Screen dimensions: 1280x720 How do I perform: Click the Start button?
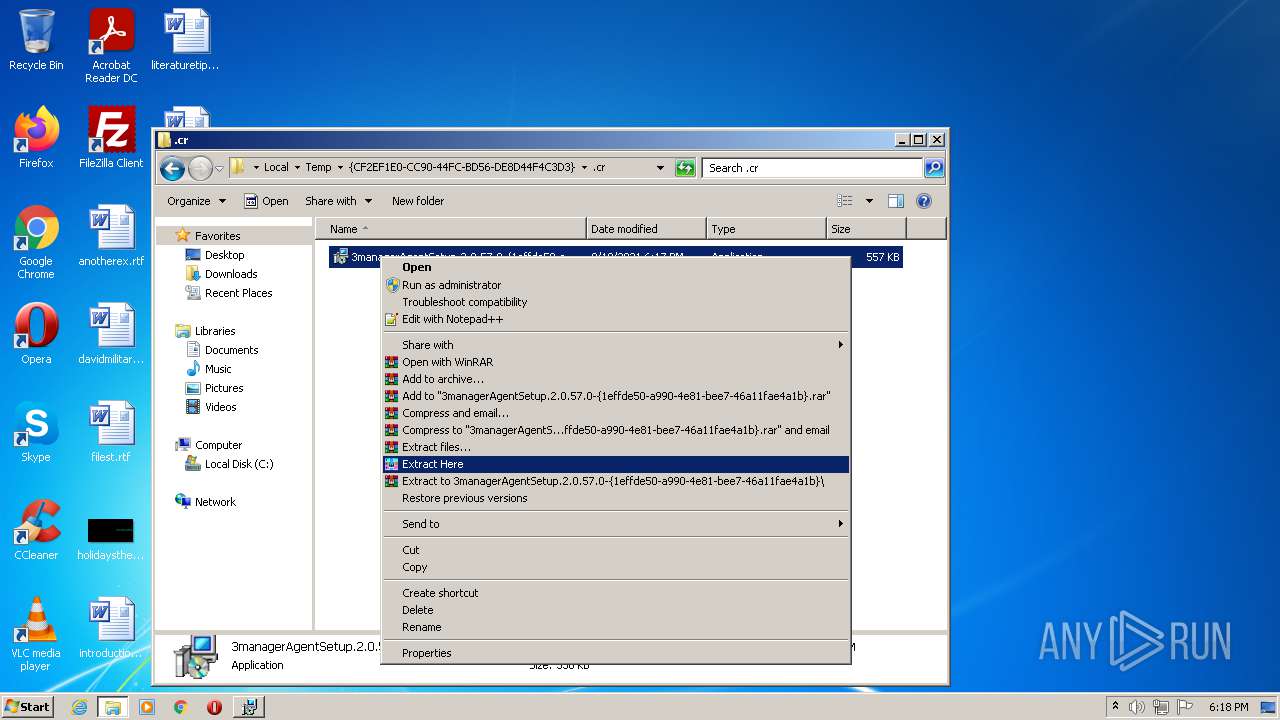click(28, 707)
